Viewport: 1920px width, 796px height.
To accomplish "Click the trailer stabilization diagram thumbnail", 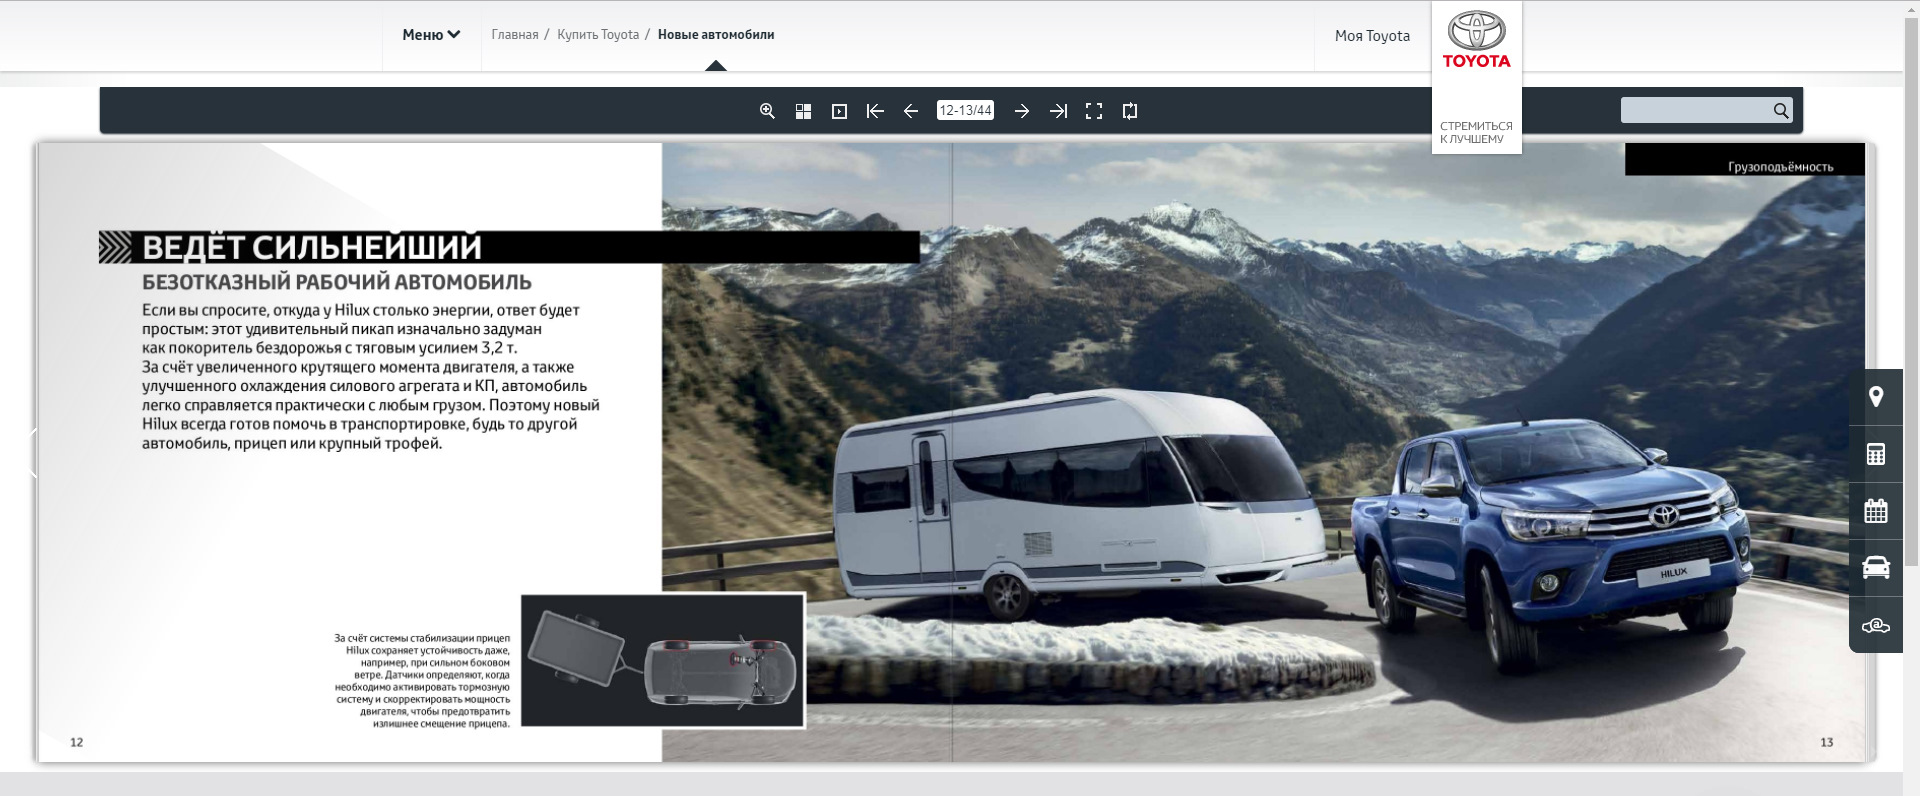I will (x=663, y=661).
